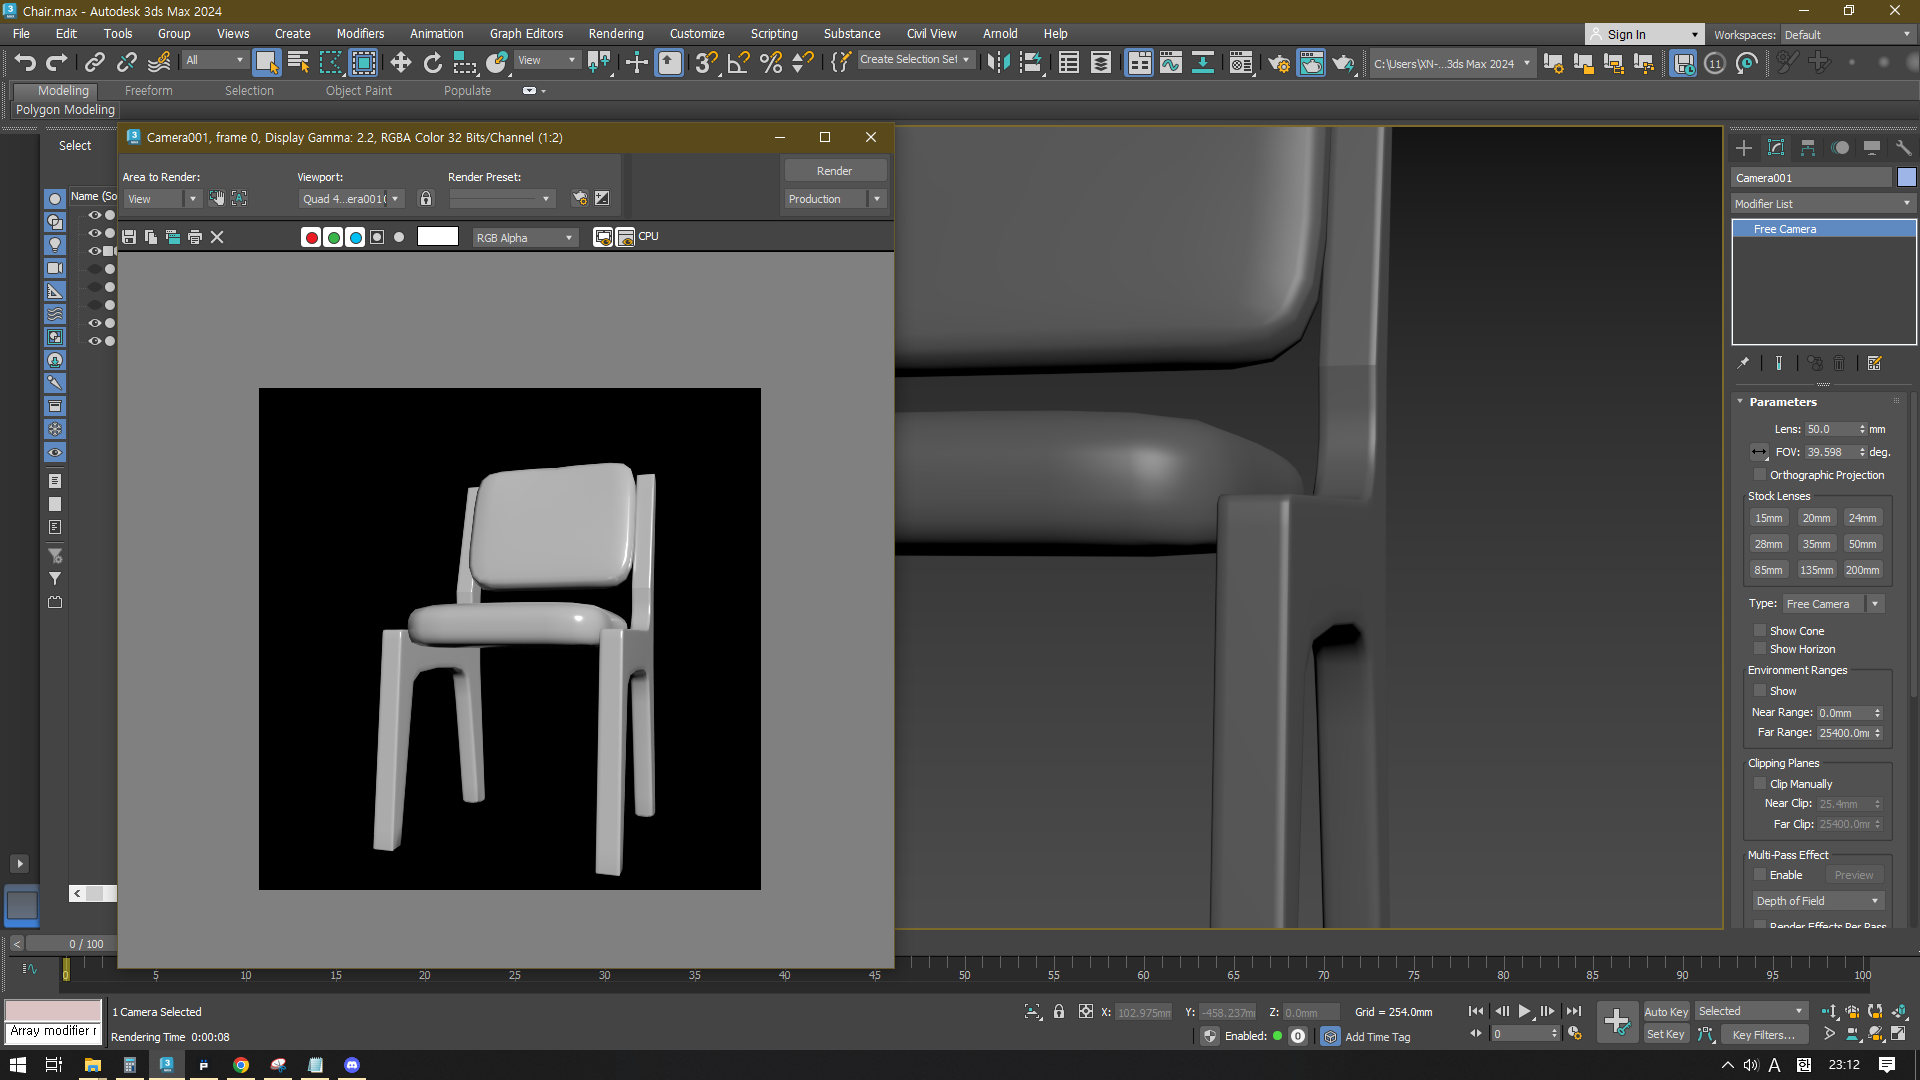Viewport: 1920px width, 1080px height.
Task: Check Clip Manually option
Action: [1760, 783]
